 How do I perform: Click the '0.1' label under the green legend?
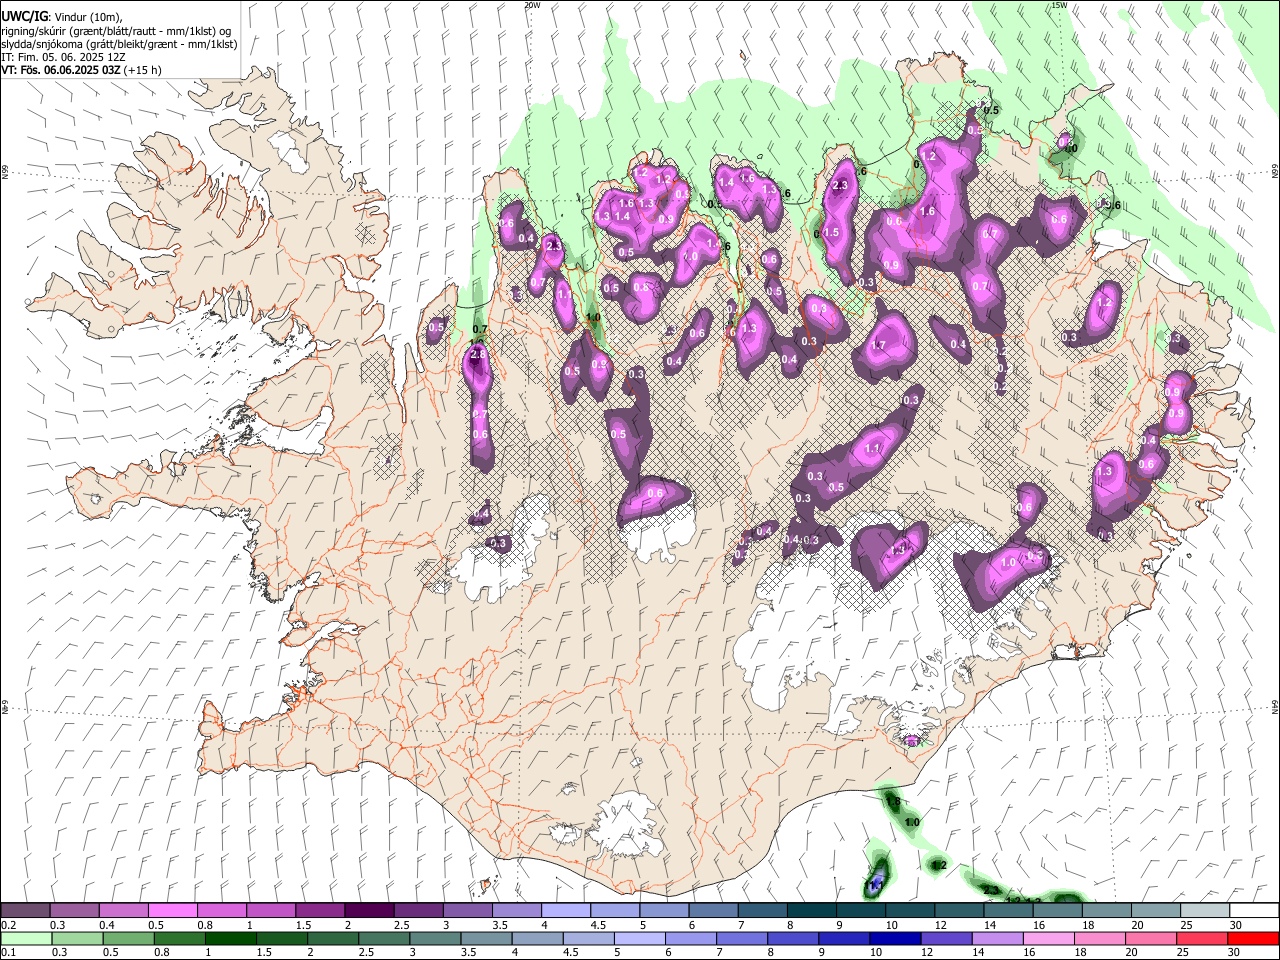click(x=9, y=953)
